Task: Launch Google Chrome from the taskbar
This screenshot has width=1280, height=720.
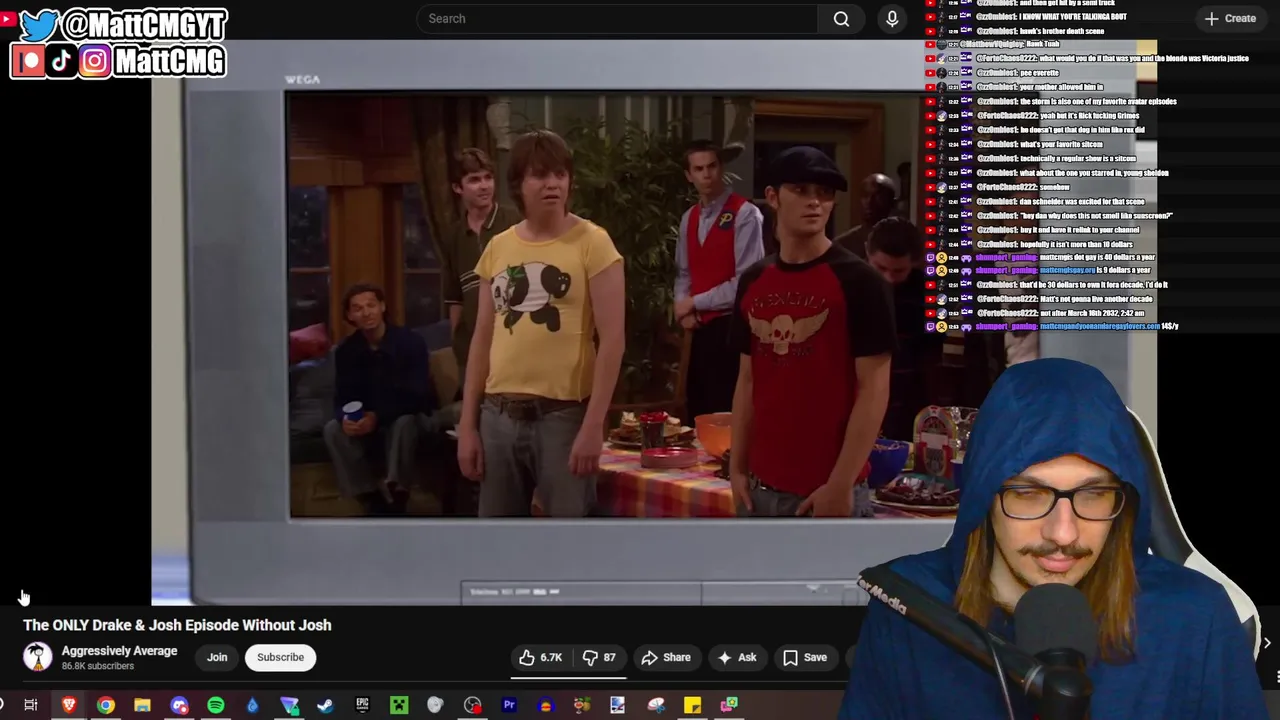Action: 105,705
